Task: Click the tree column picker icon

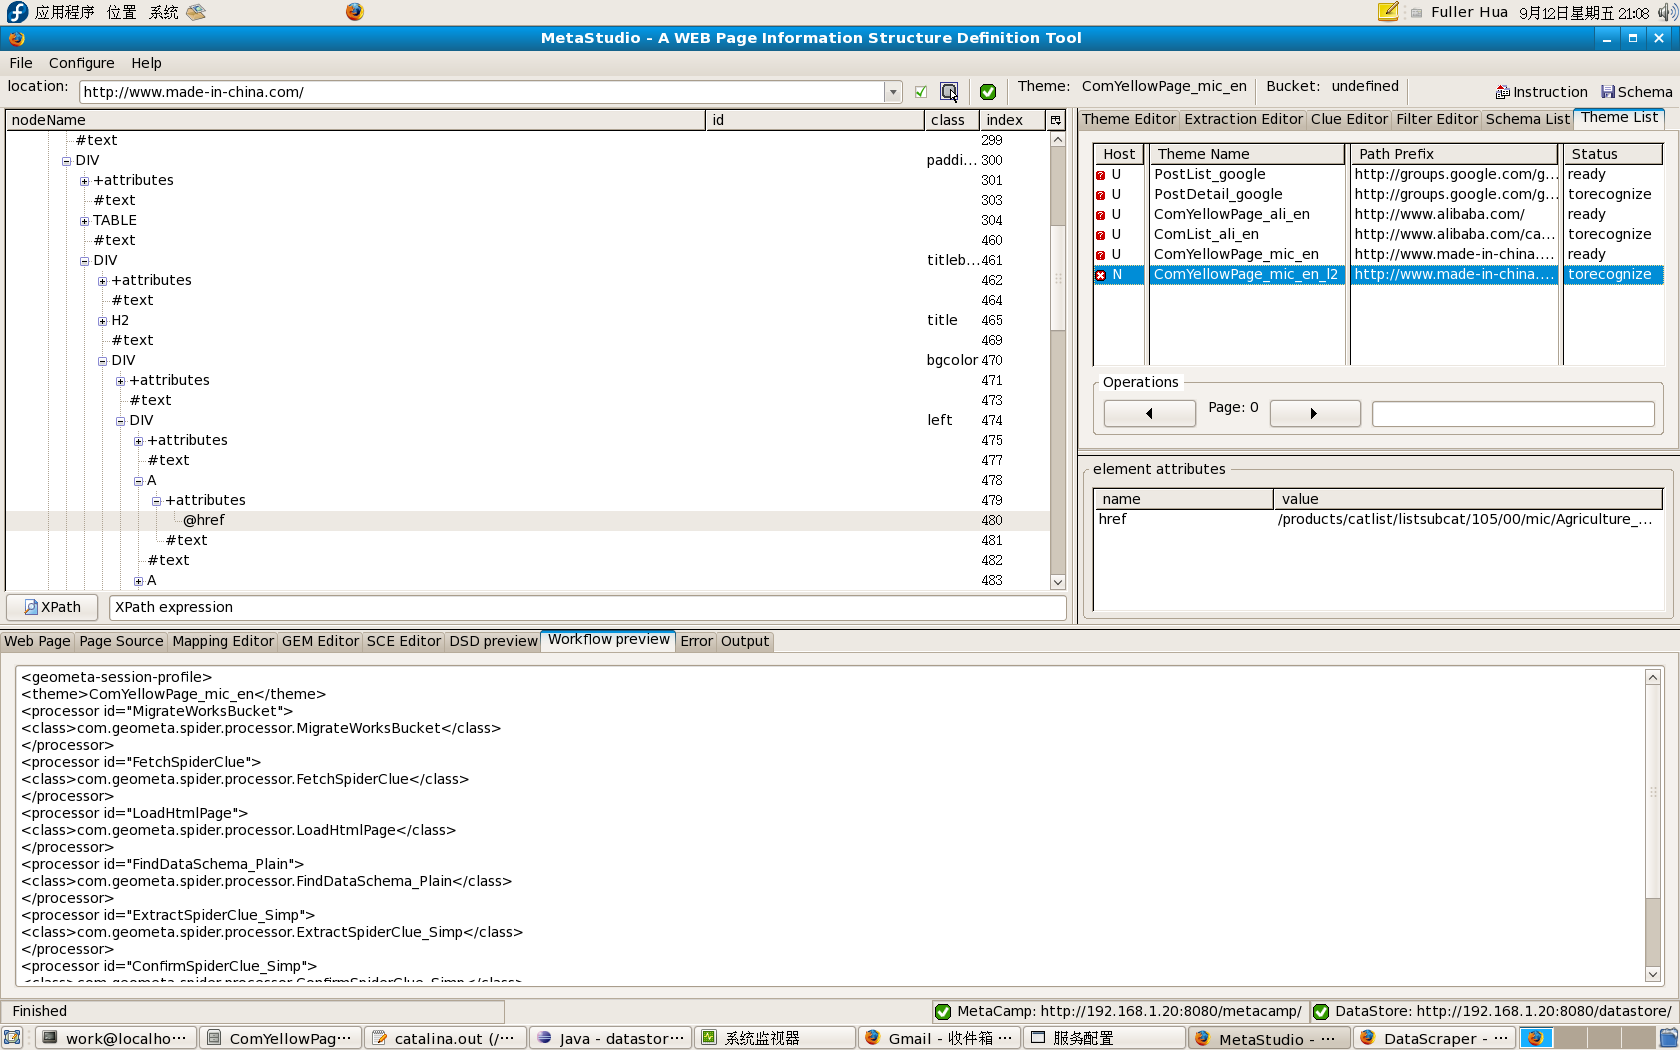Action: pos(1055,120)
